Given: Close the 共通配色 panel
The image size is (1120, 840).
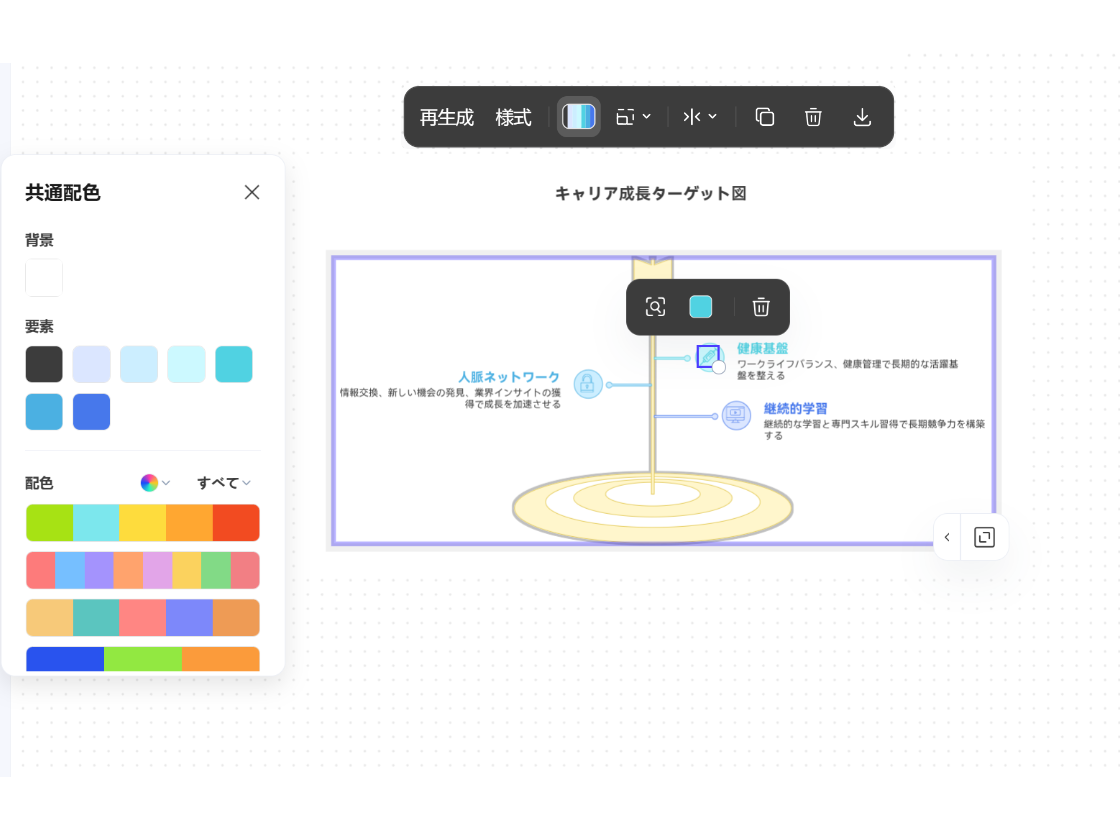Looking at the screenshot, I should (x=252, y=192).
